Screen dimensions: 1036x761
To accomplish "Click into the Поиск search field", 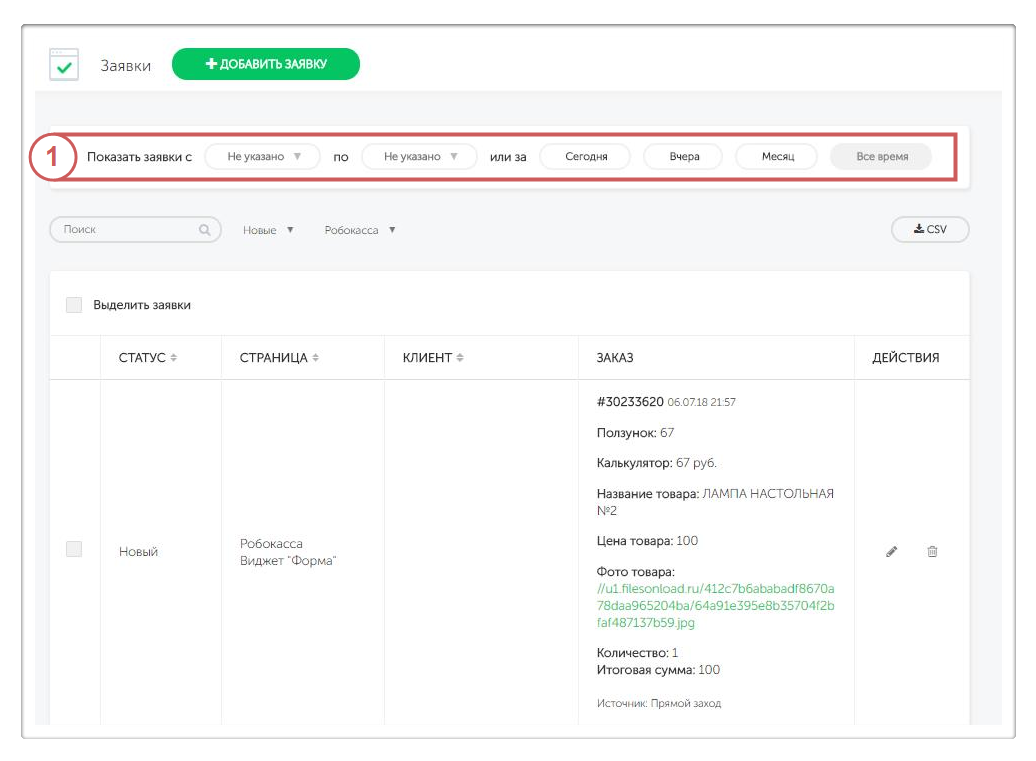I will point(125,230).
